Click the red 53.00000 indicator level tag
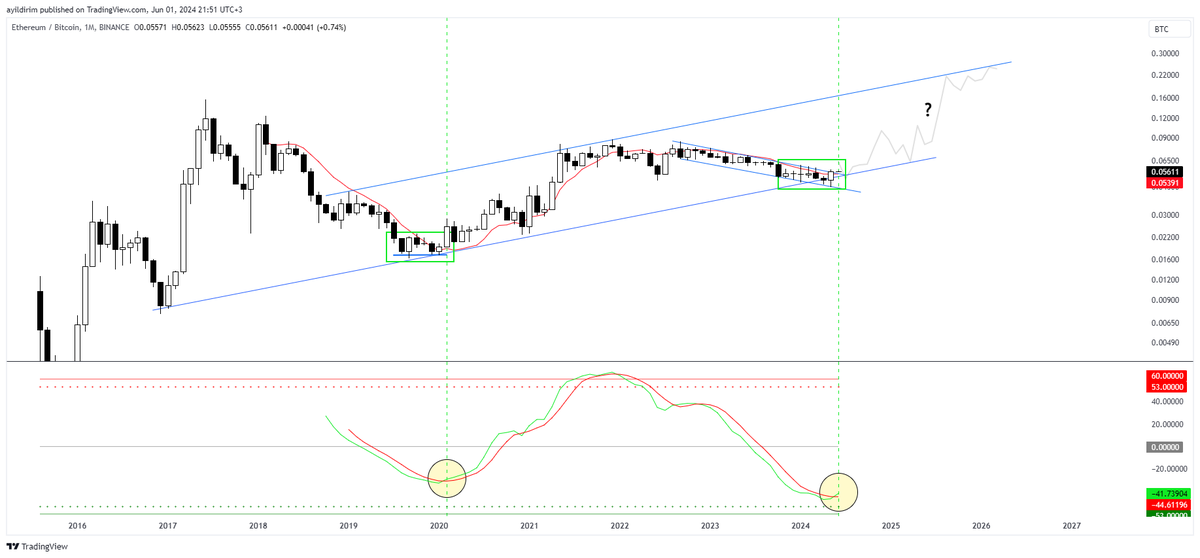 tap(1166, 387)
